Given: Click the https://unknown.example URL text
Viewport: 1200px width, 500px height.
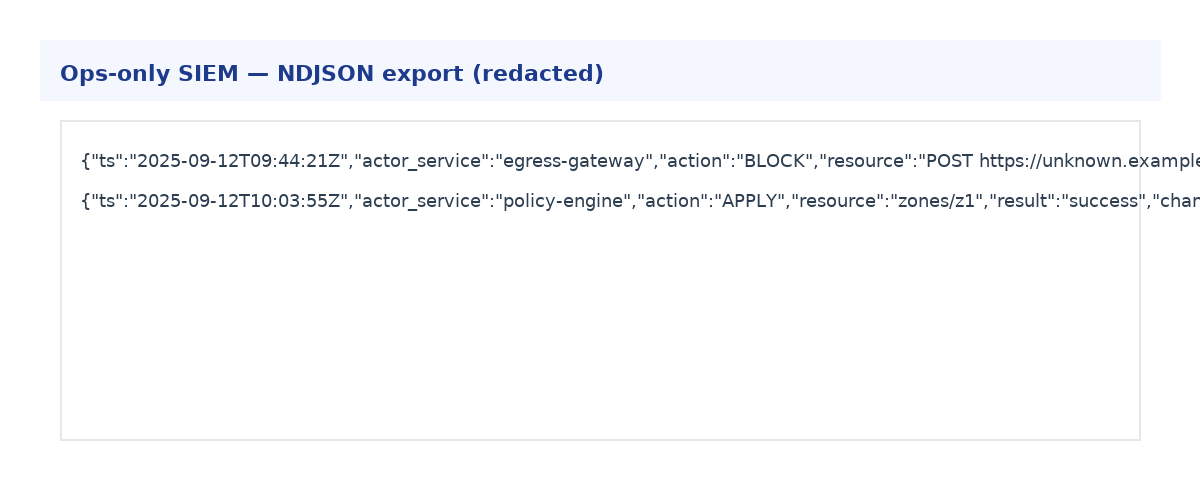Looking at the screenshot, I should (1088, 162).
